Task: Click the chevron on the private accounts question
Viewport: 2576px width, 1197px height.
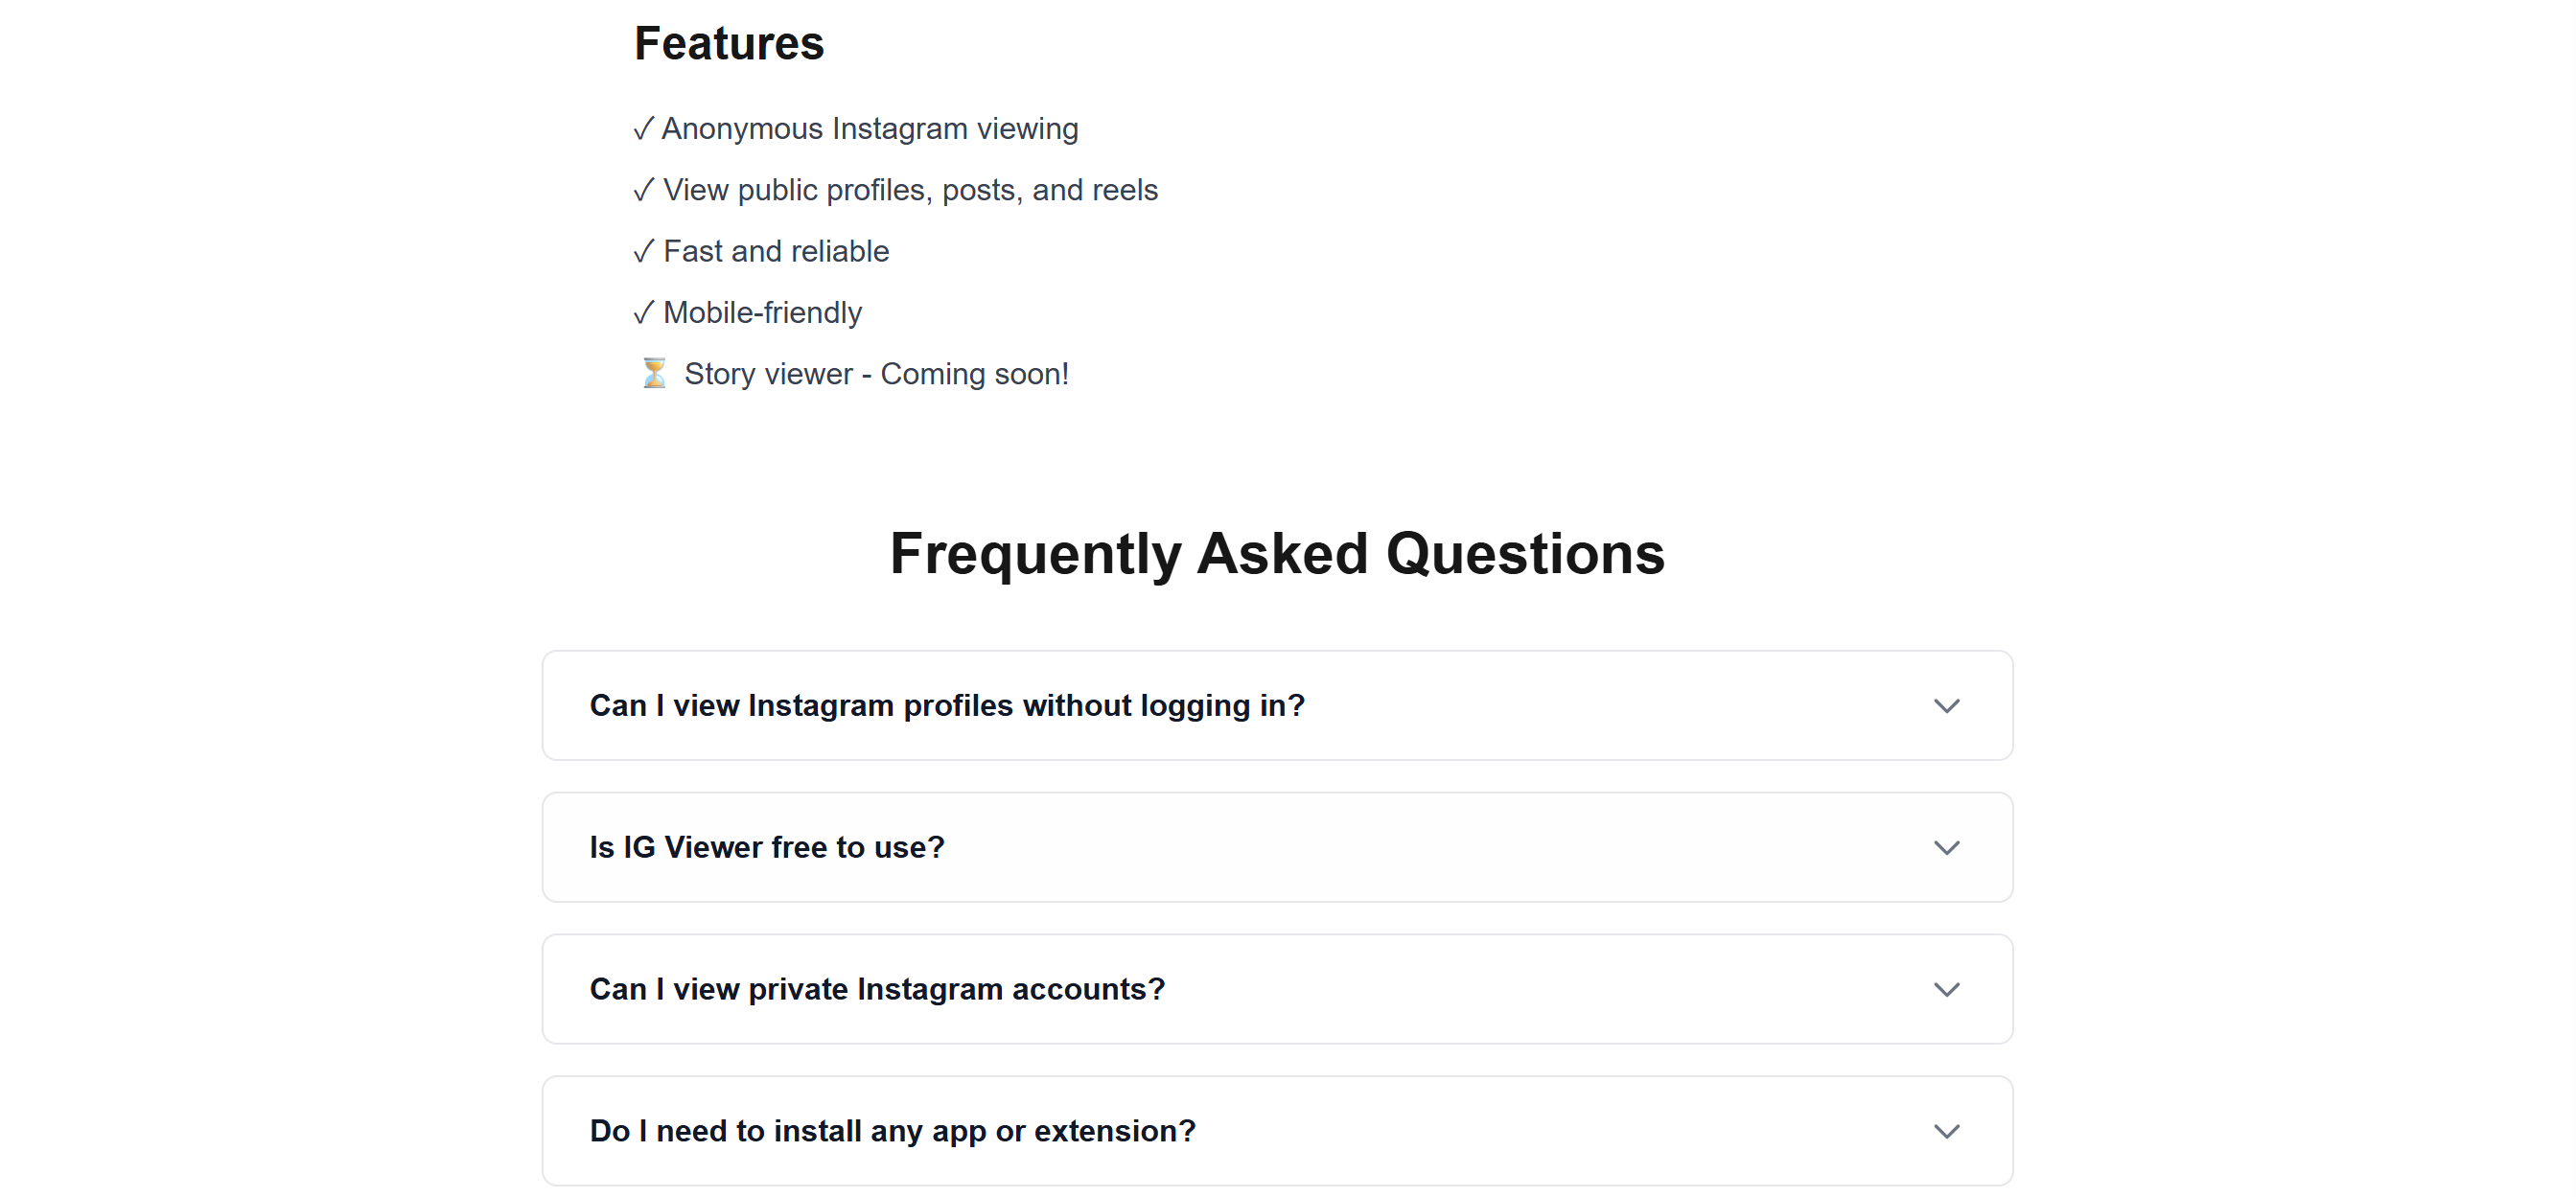Action: point(1946,989)
